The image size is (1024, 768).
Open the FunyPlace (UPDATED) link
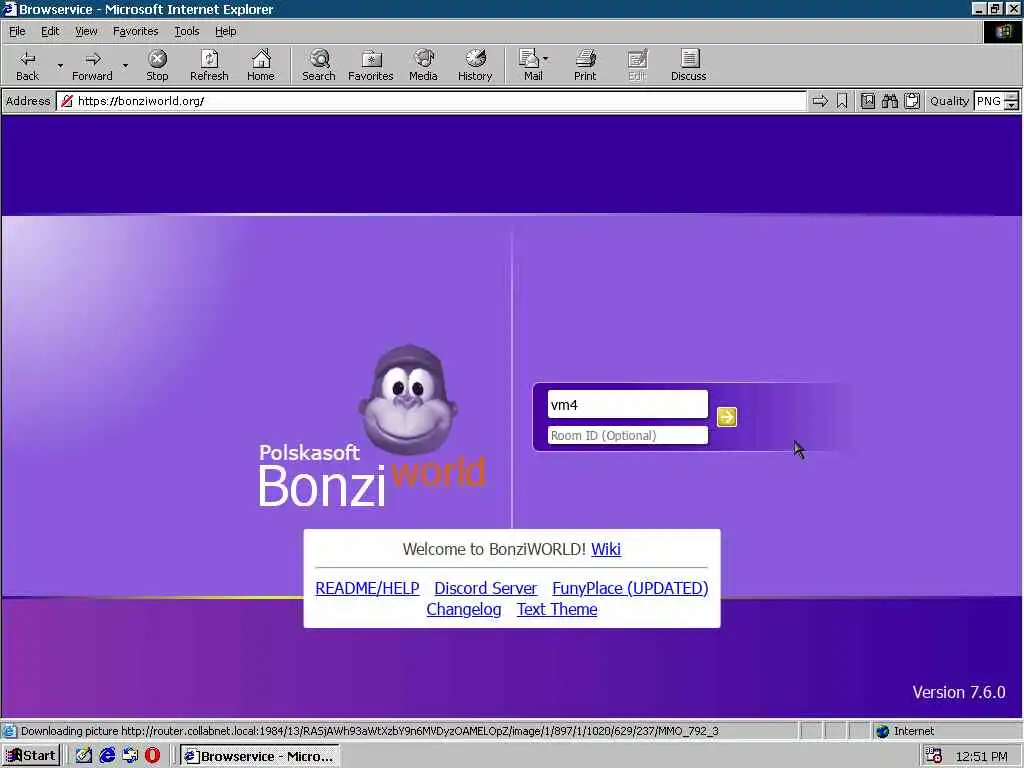pyautogui.click(x=630, y=588)
